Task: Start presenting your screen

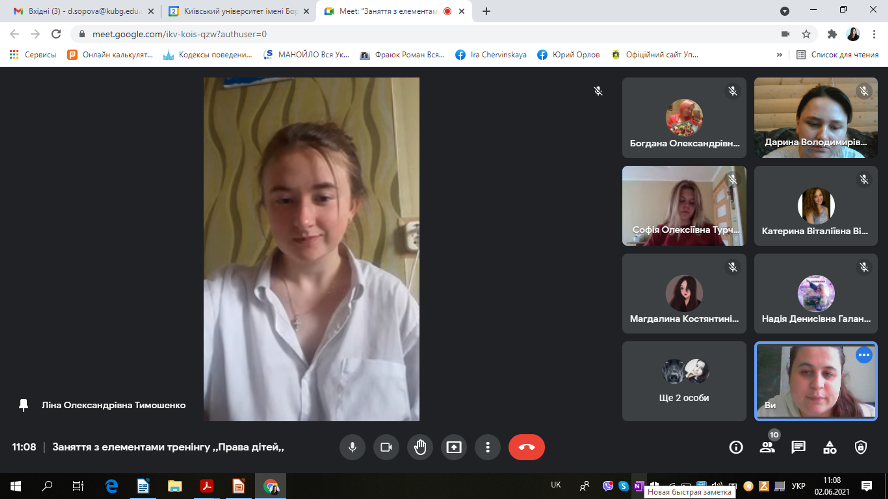Action: 454,447
